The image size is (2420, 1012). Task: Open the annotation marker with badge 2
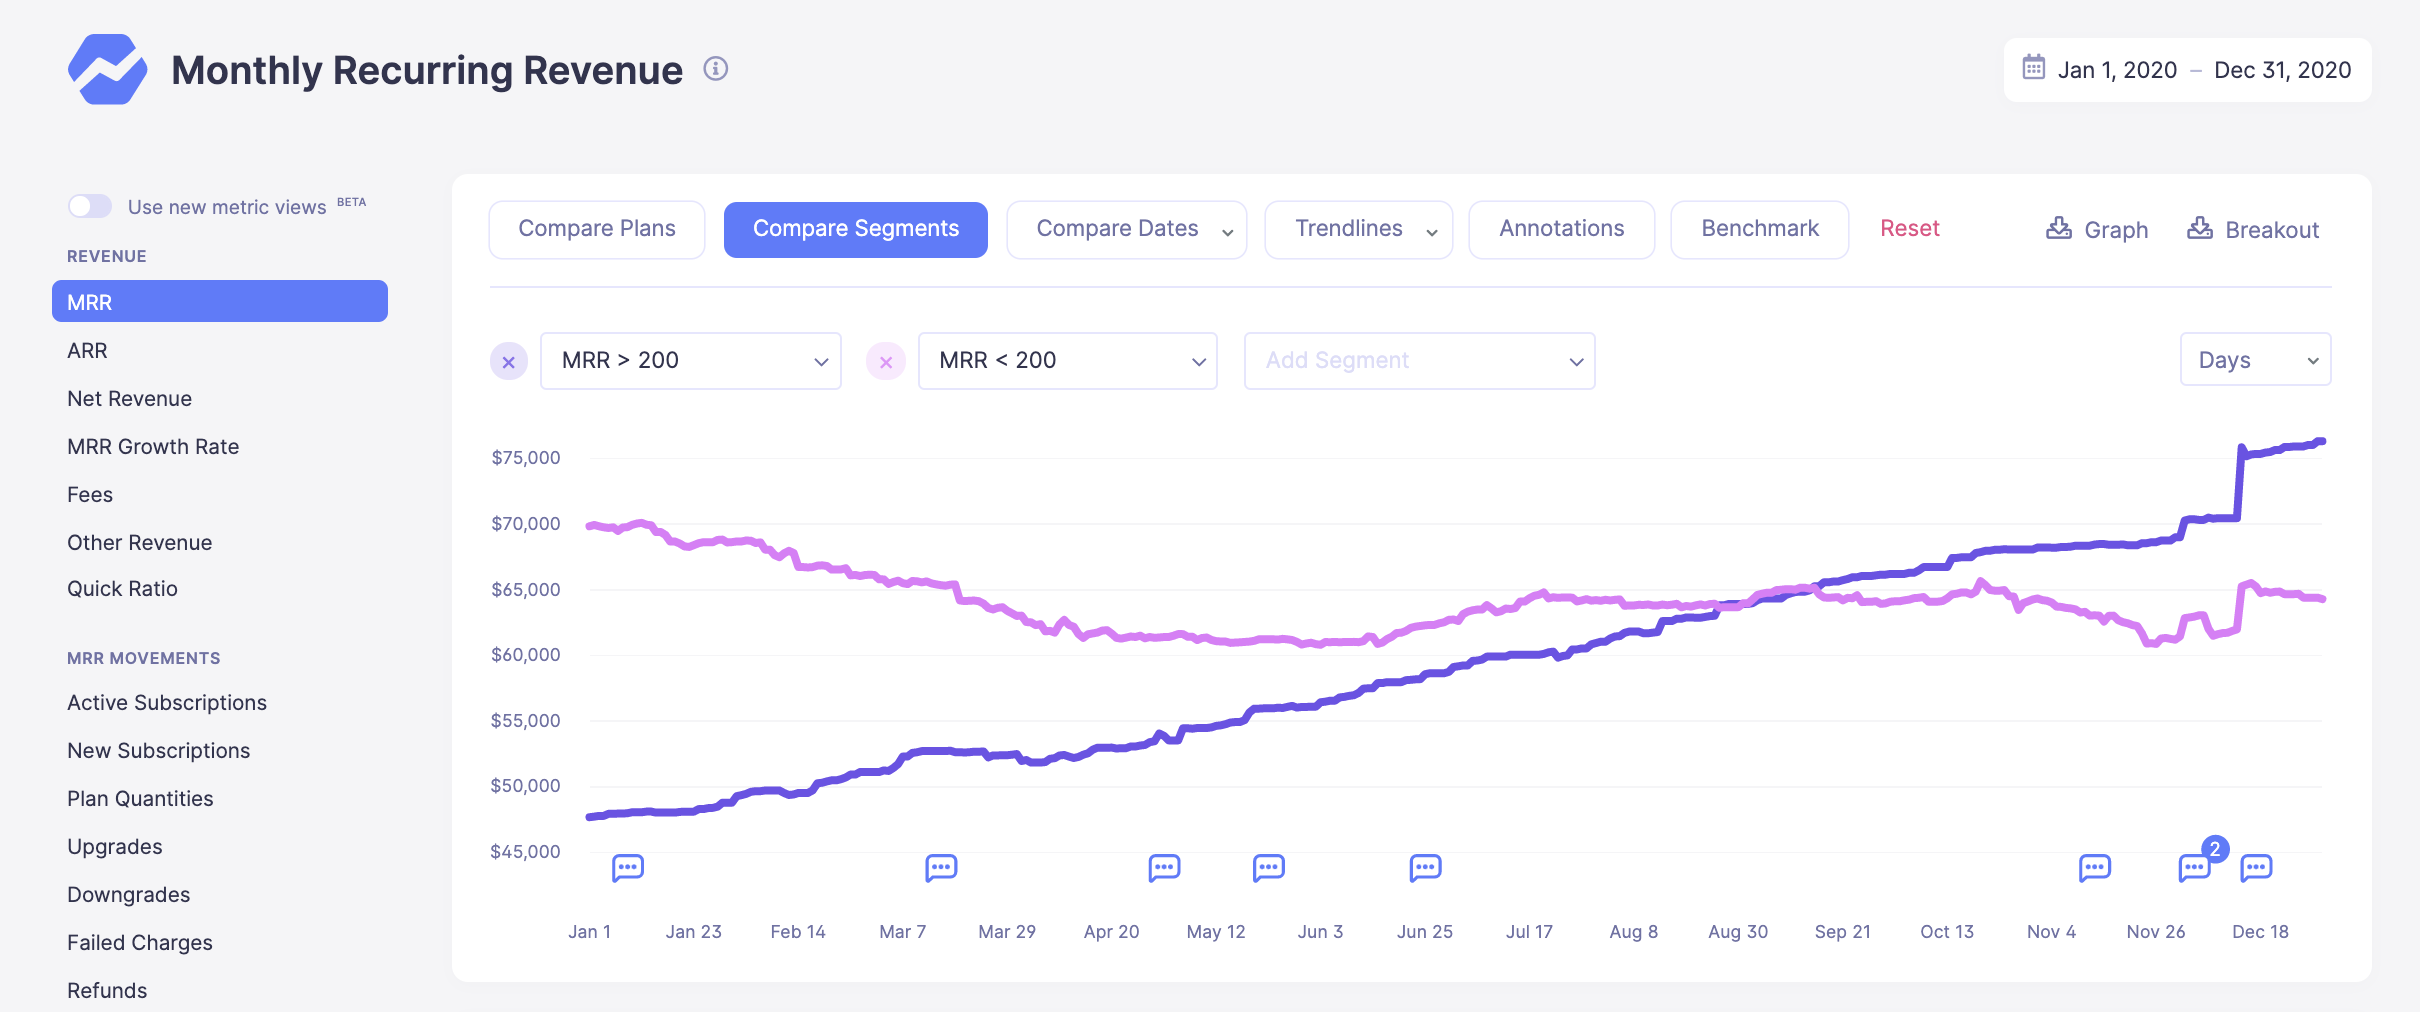[x=2195, y=866]
